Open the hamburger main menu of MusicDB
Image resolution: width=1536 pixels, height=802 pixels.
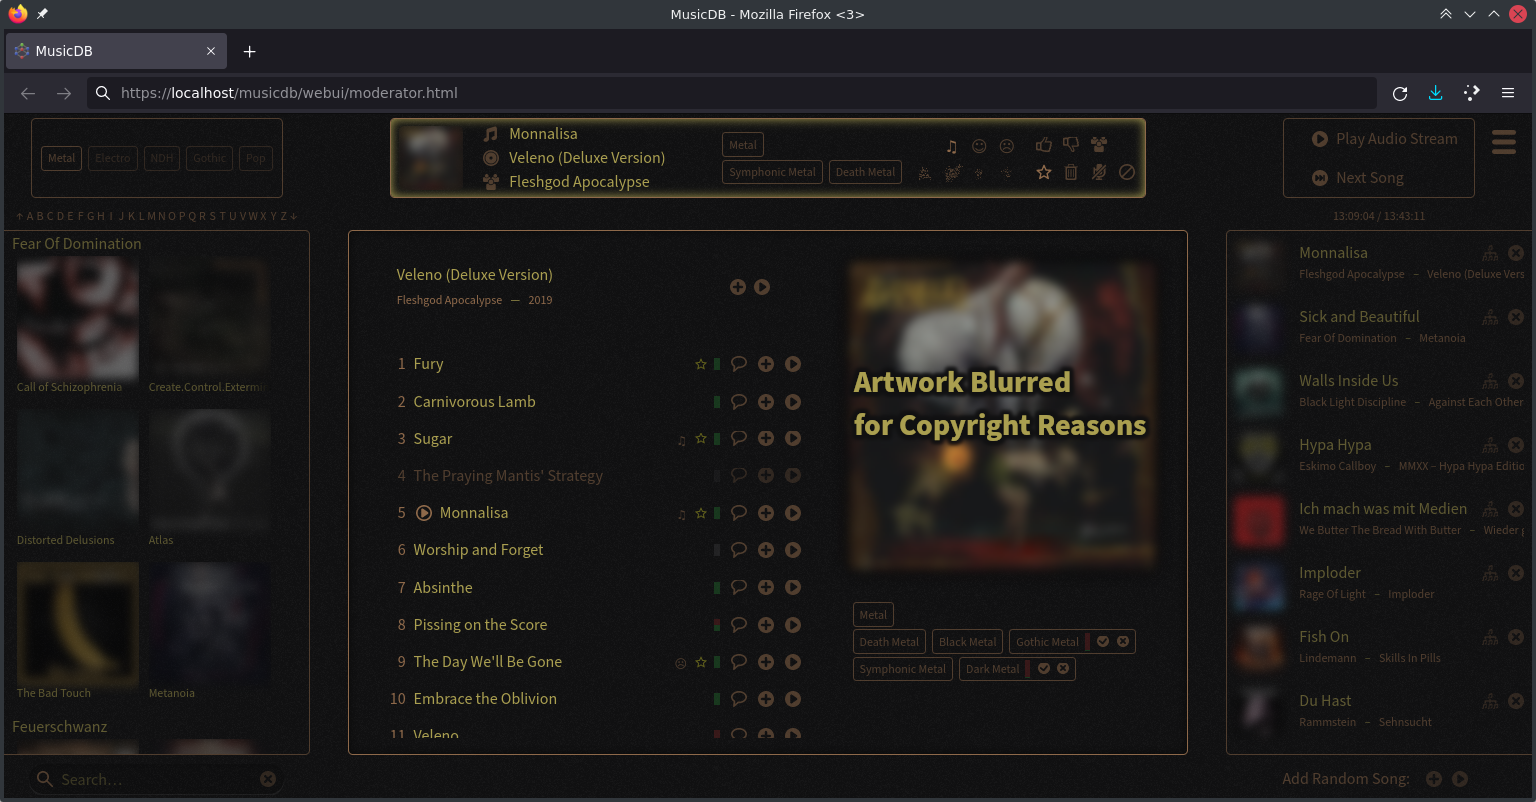[1503, 143]
